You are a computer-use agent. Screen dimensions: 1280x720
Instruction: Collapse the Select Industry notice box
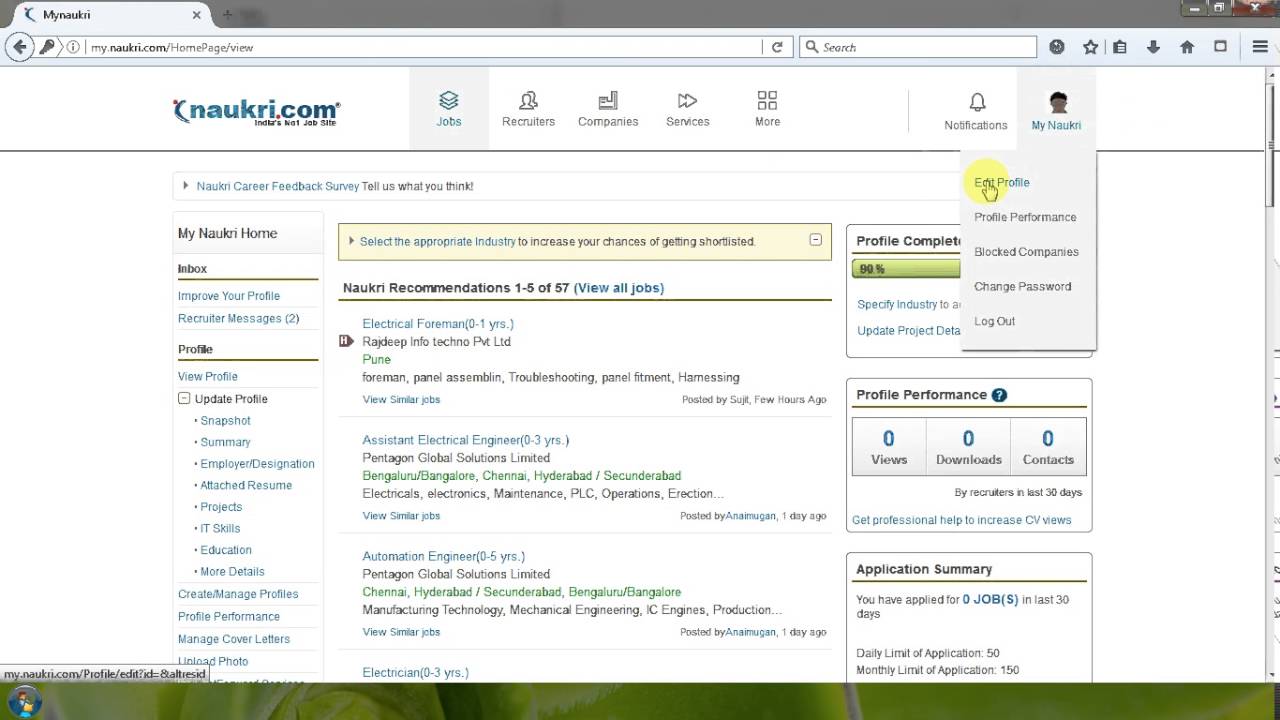point(815,240)
